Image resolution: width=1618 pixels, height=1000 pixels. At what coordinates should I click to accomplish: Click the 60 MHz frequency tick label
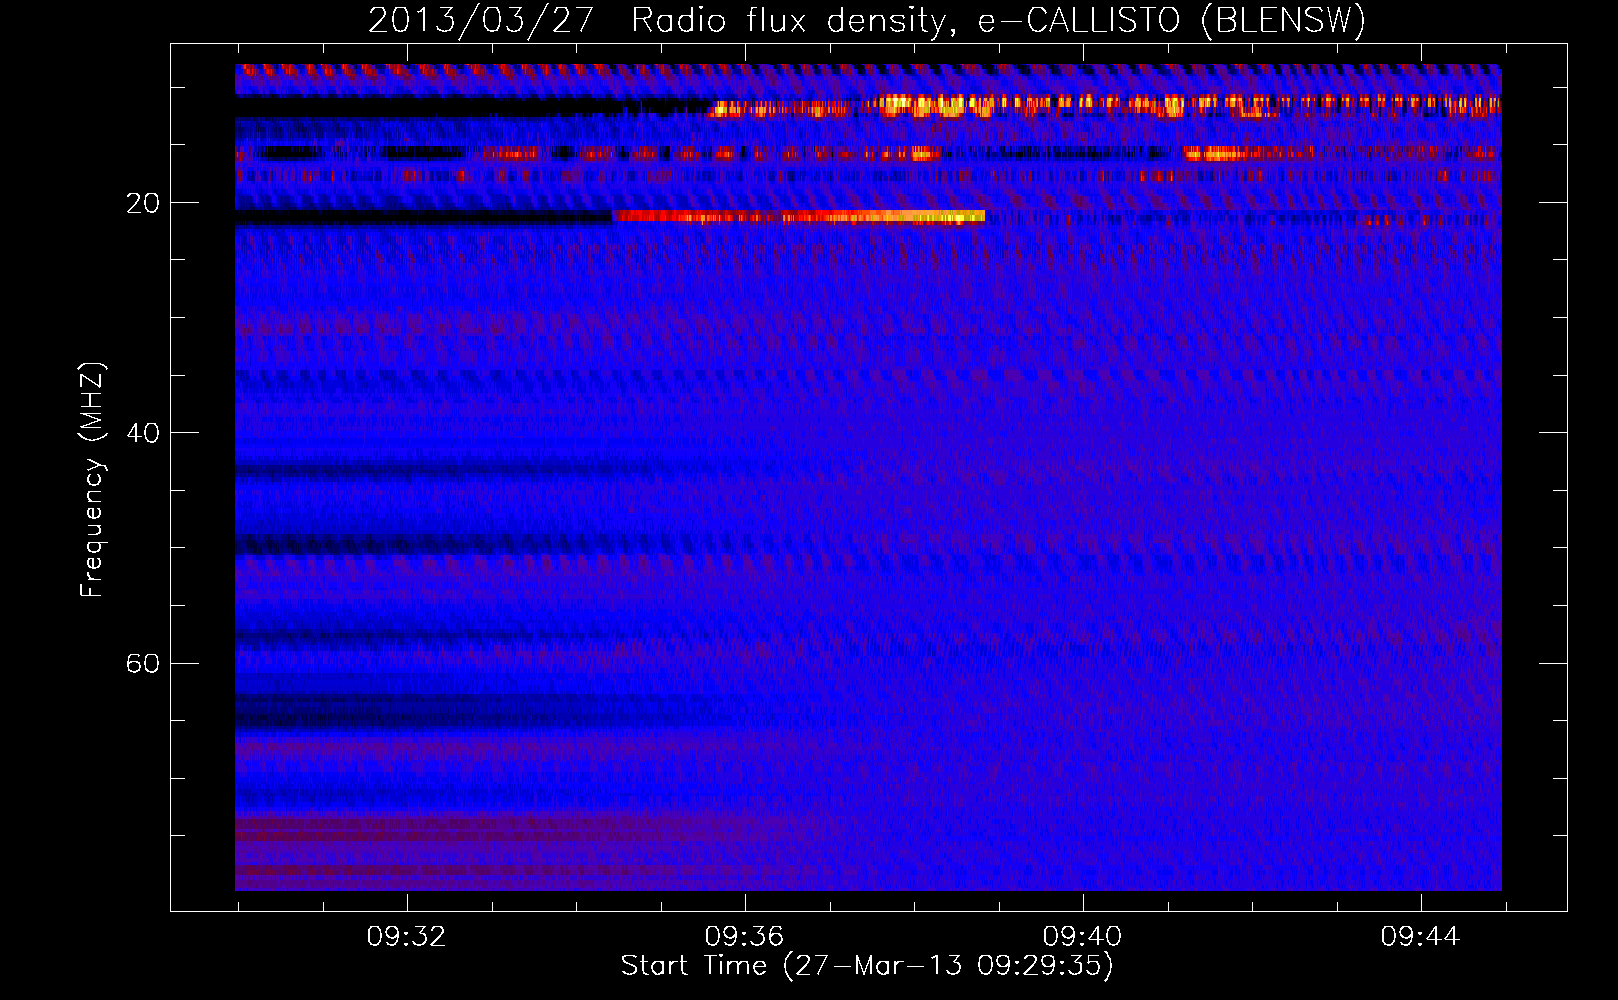click(x=142, y=663)
